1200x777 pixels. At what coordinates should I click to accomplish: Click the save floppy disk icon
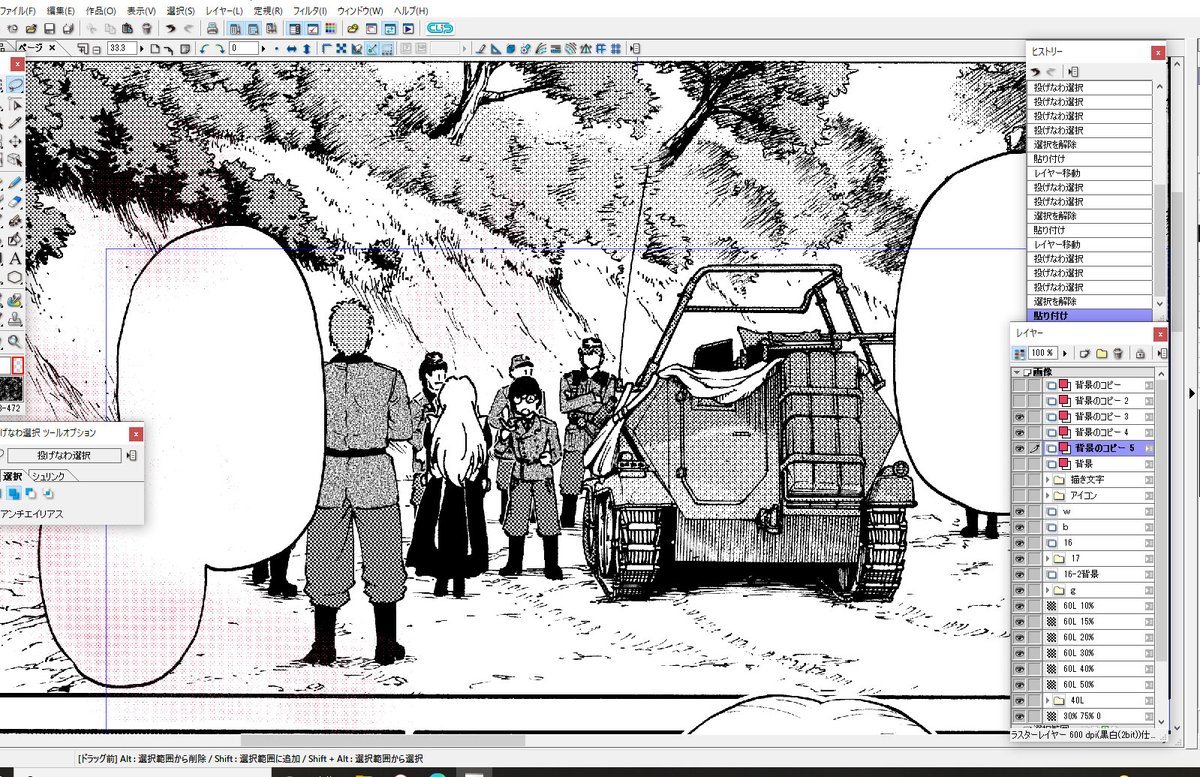49,29
